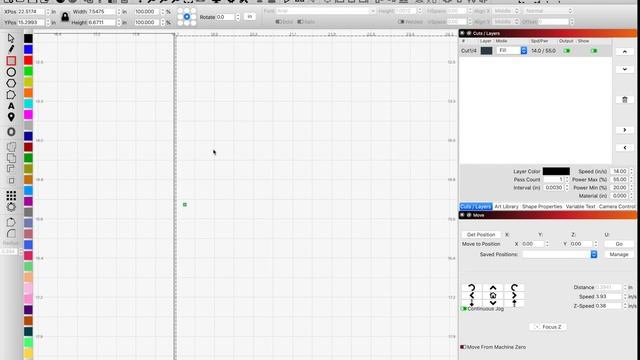Click the Manage saved positions button

tap(619, 254)
